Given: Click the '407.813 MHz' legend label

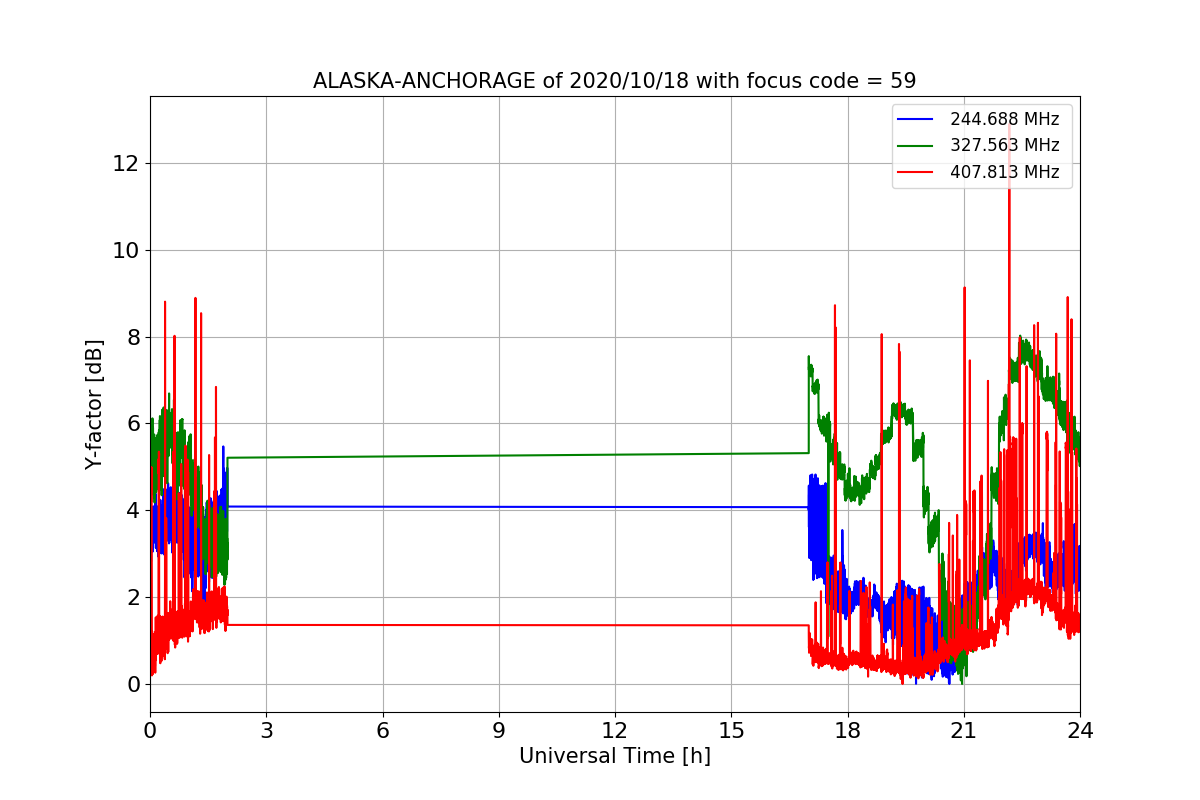Looking at the screenshot, I should (x=1004, y=172).
